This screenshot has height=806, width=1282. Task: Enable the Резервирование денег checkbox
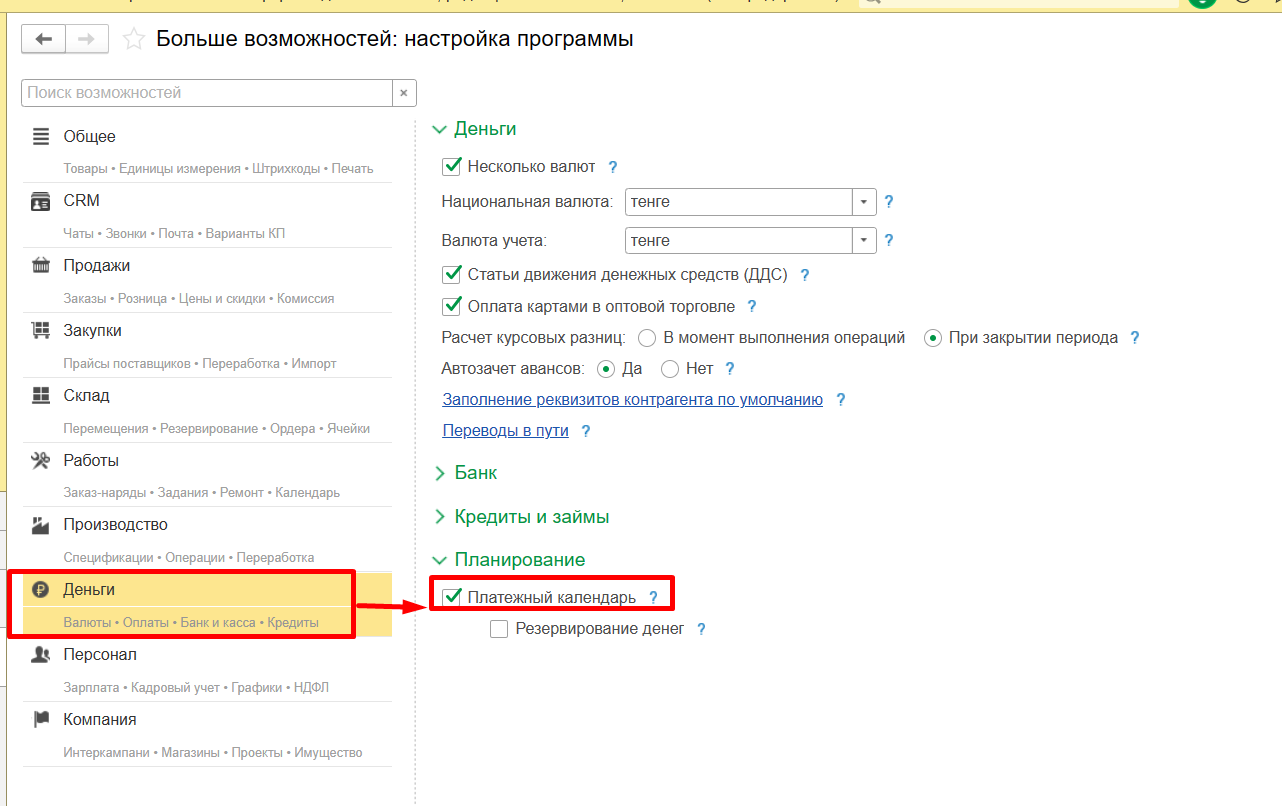499,629
